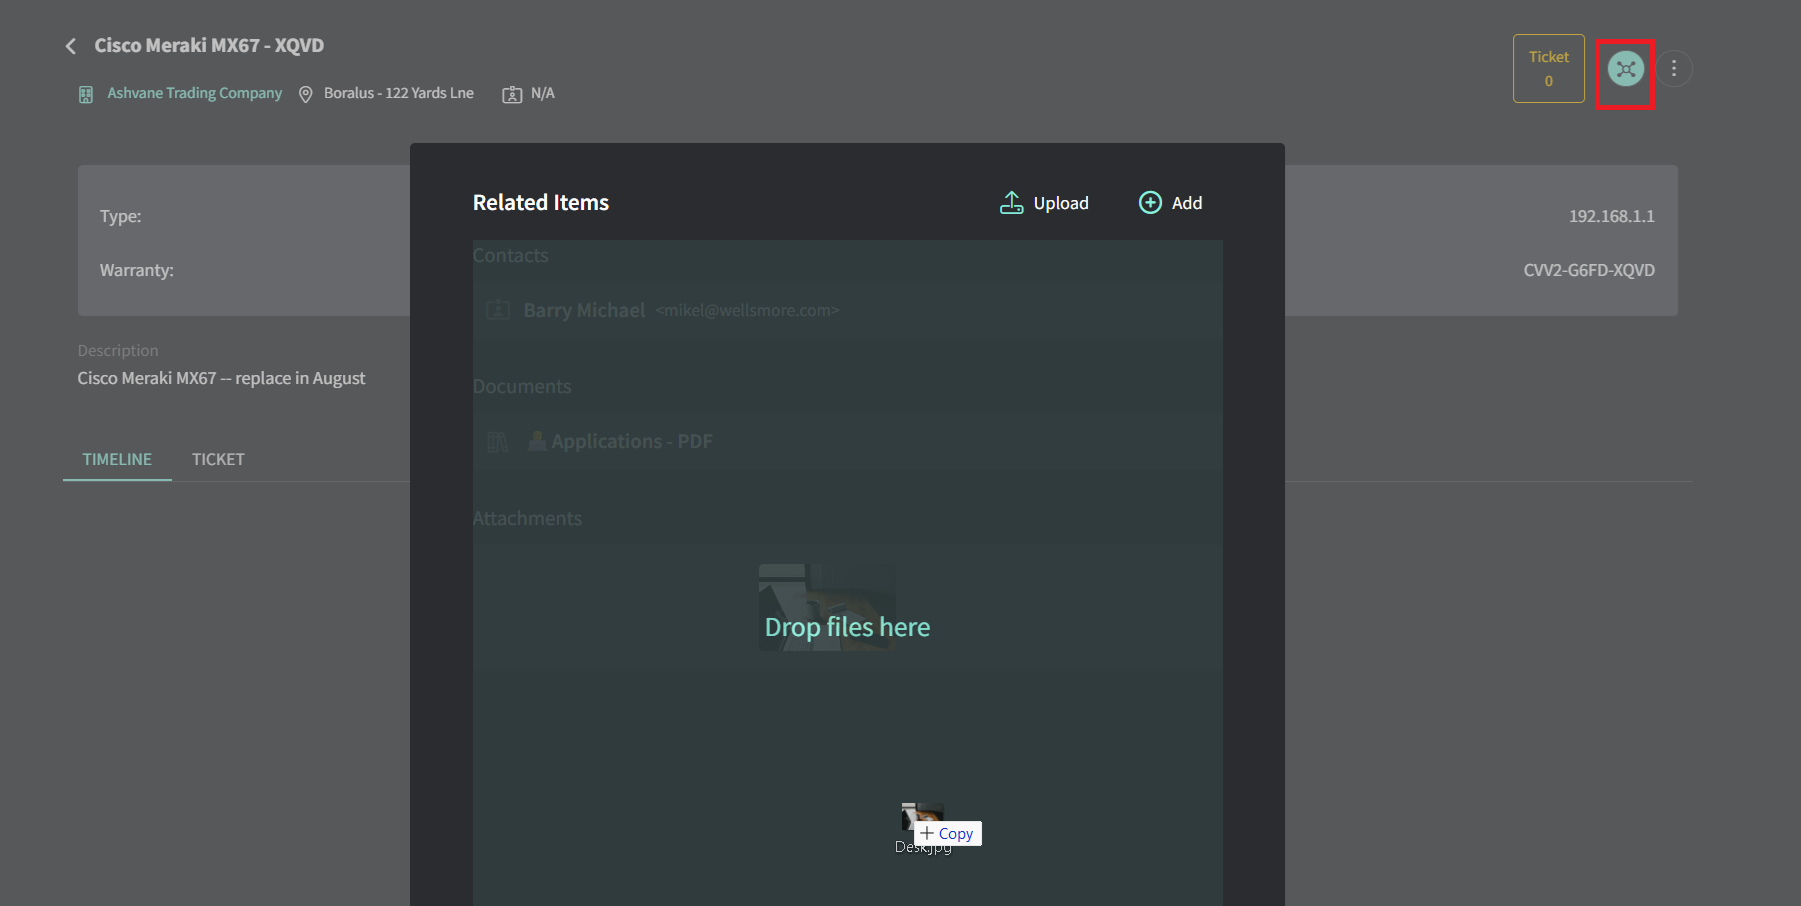Click the contact badge icon next to N/A
Image resolution: width=1801 pixels, height=906 pixels.
point(512,94)
